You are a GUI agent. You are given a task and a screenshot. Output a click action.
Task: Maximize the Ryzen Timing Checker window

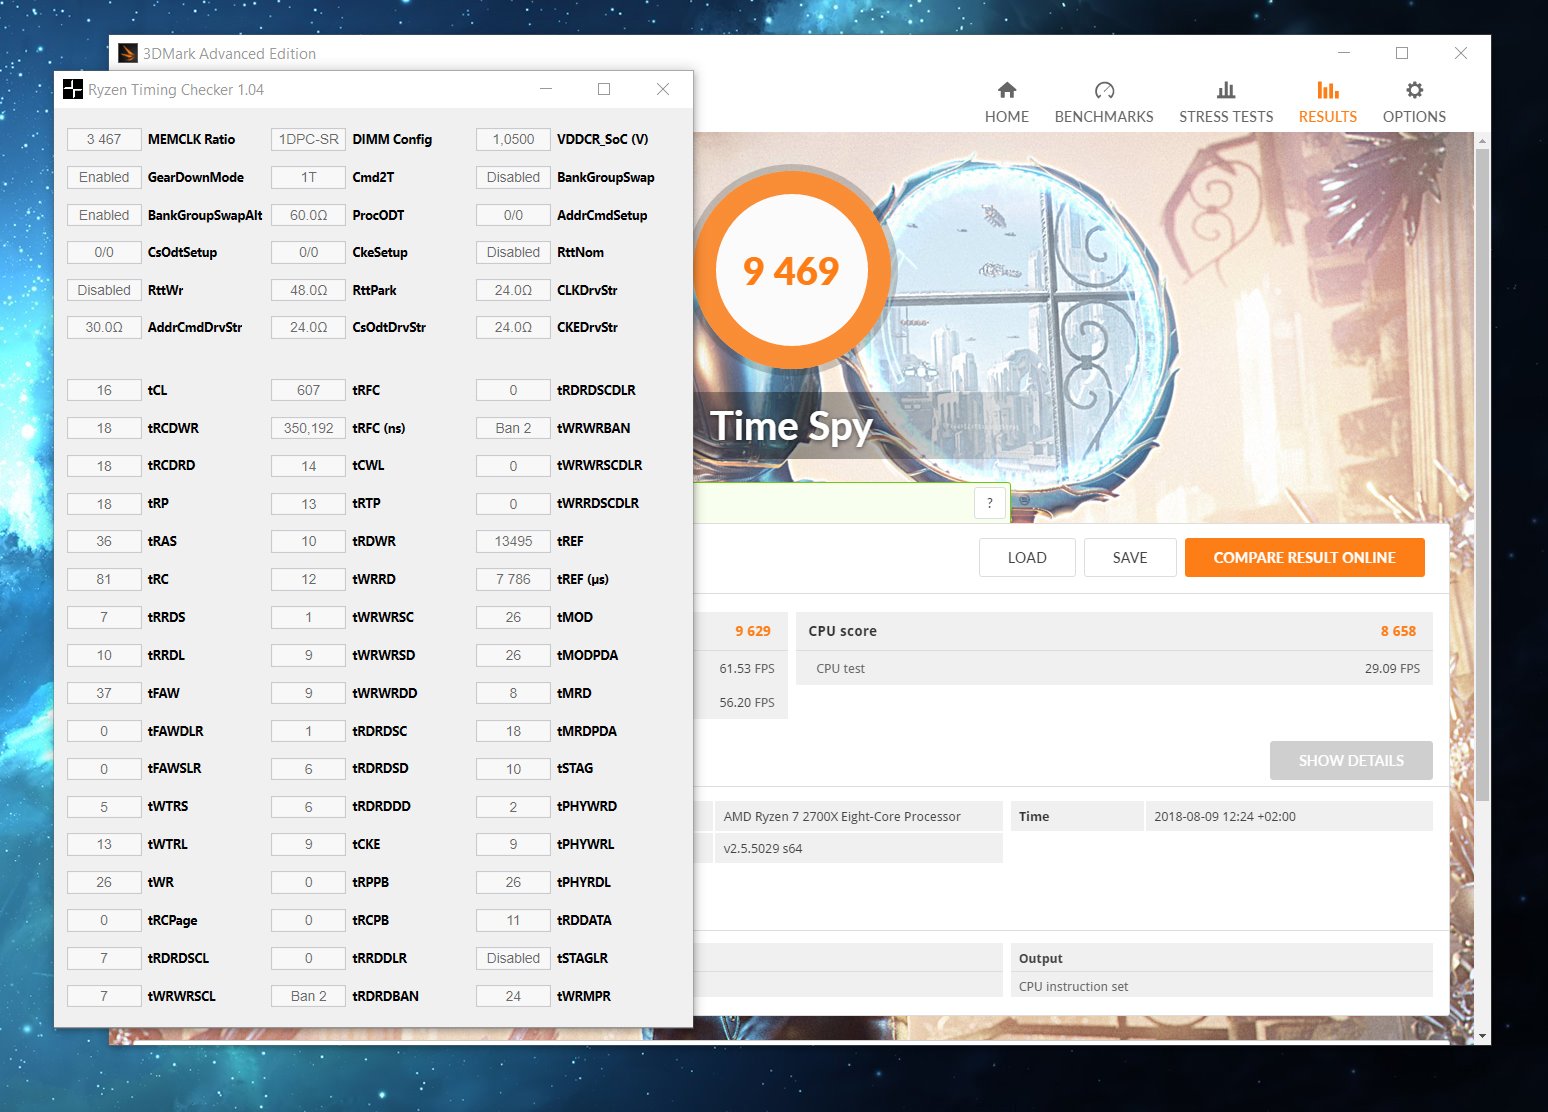[604, 89]
